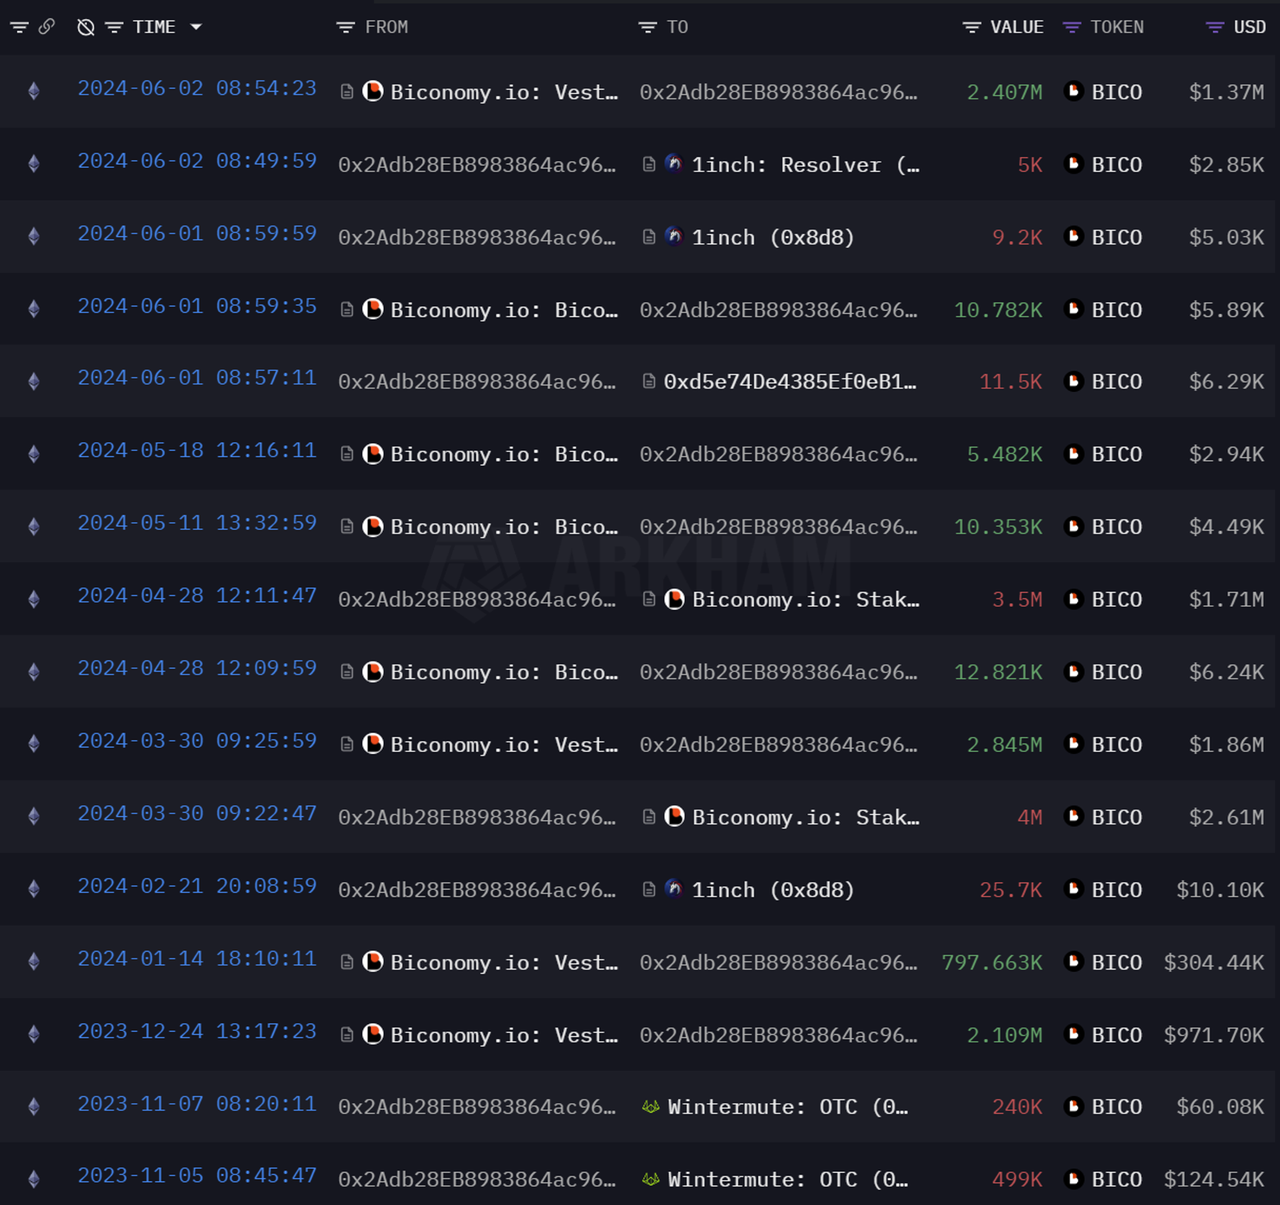Toggle the clock-off icon beside TIME
This screenshot has width=1280, height=1205.
coord(86,27)
